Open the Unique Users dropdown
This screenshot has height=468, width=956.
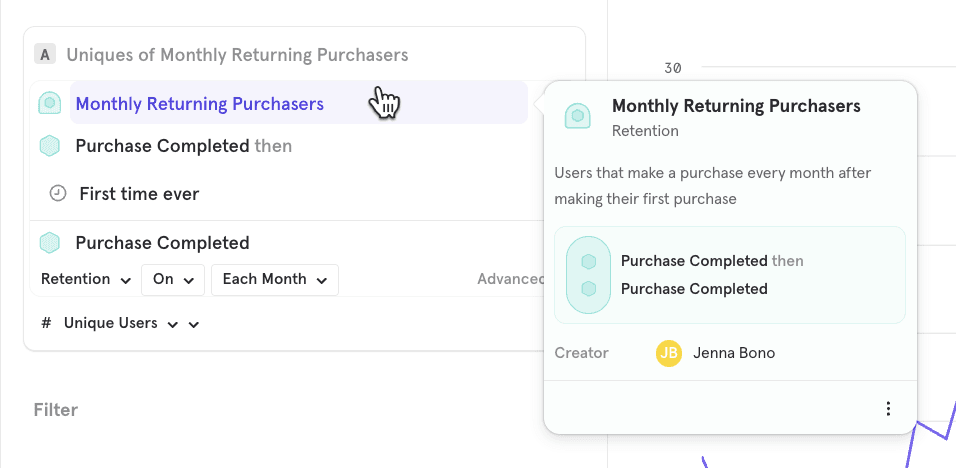tap(121, 324)
